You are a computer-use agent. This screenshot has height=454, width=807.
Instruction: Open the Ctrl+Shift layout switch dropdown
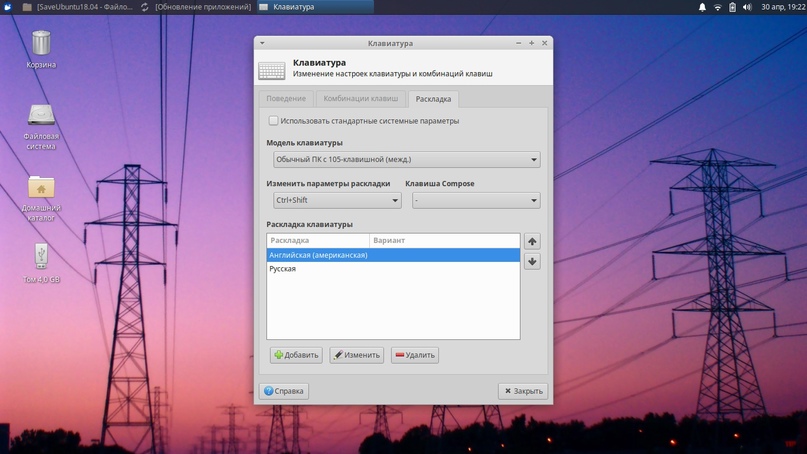tap(337, 200)
